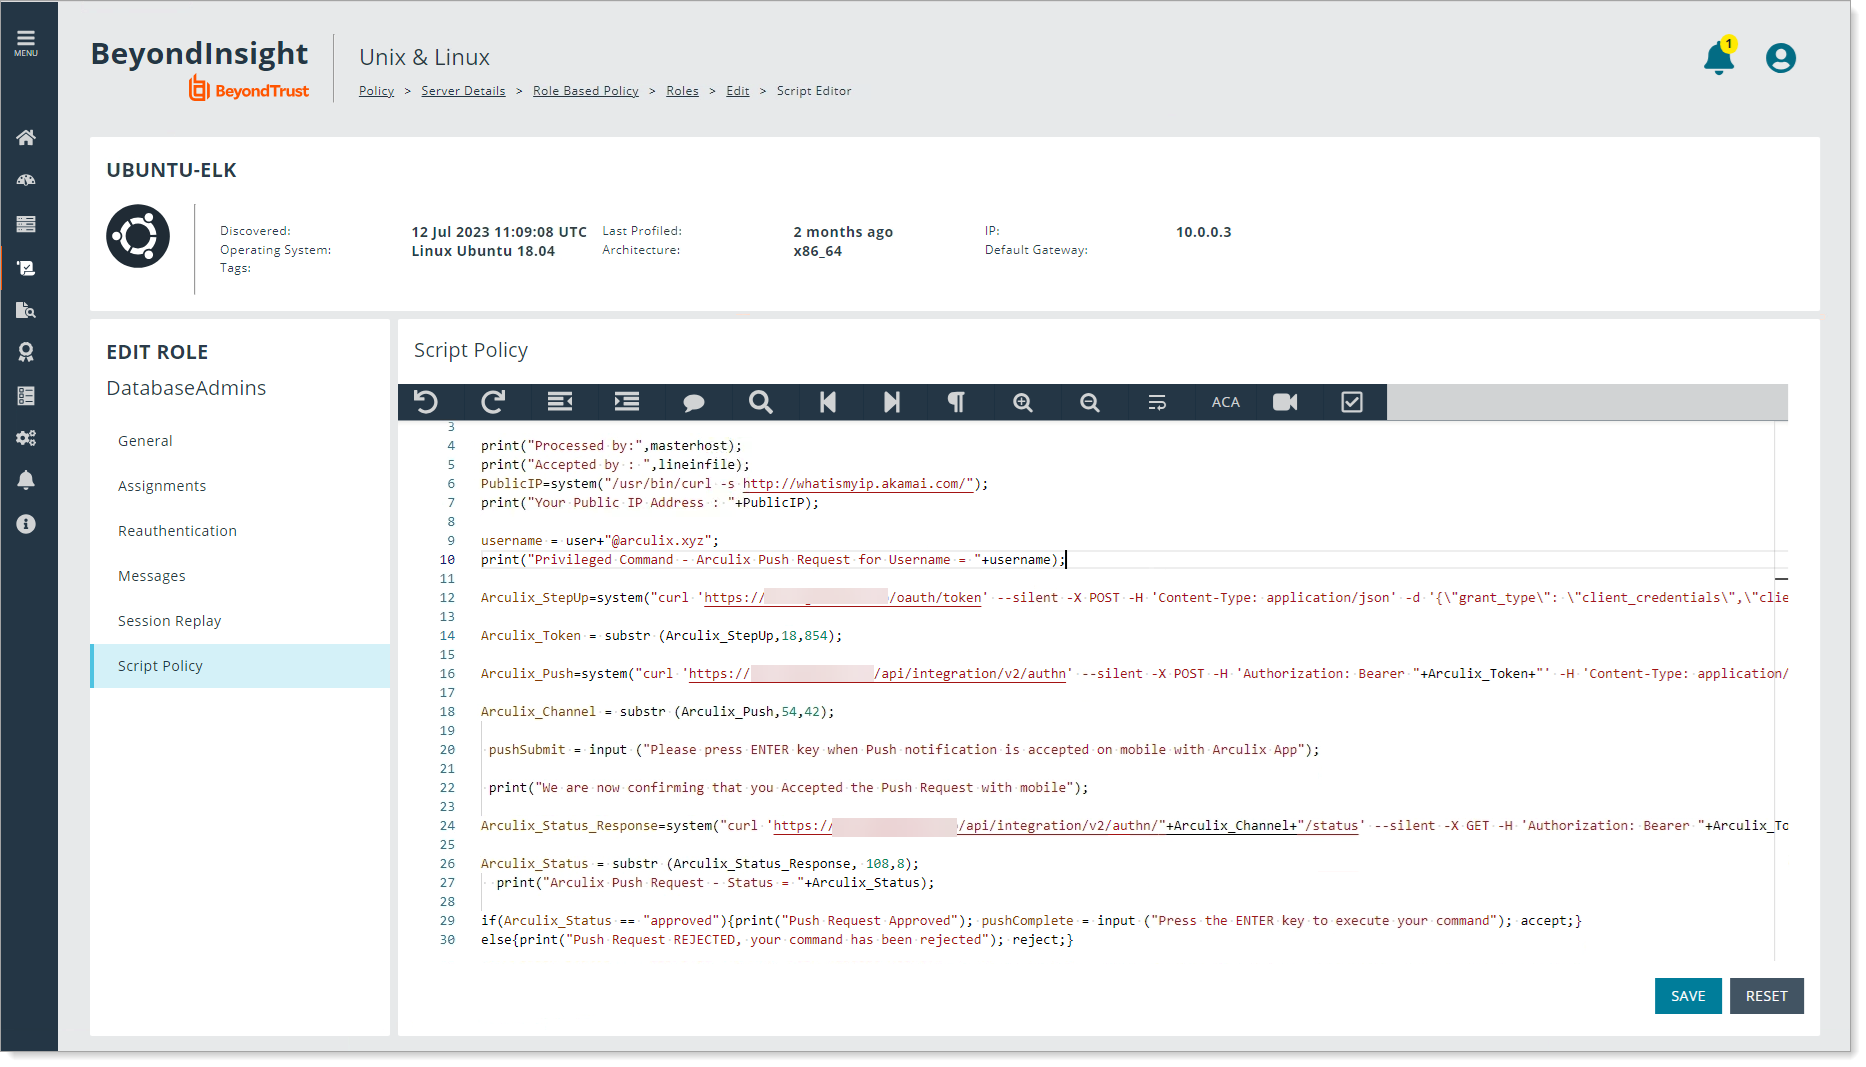
Task: Click the Script Editor breadcrumb text
Action: 814,91
